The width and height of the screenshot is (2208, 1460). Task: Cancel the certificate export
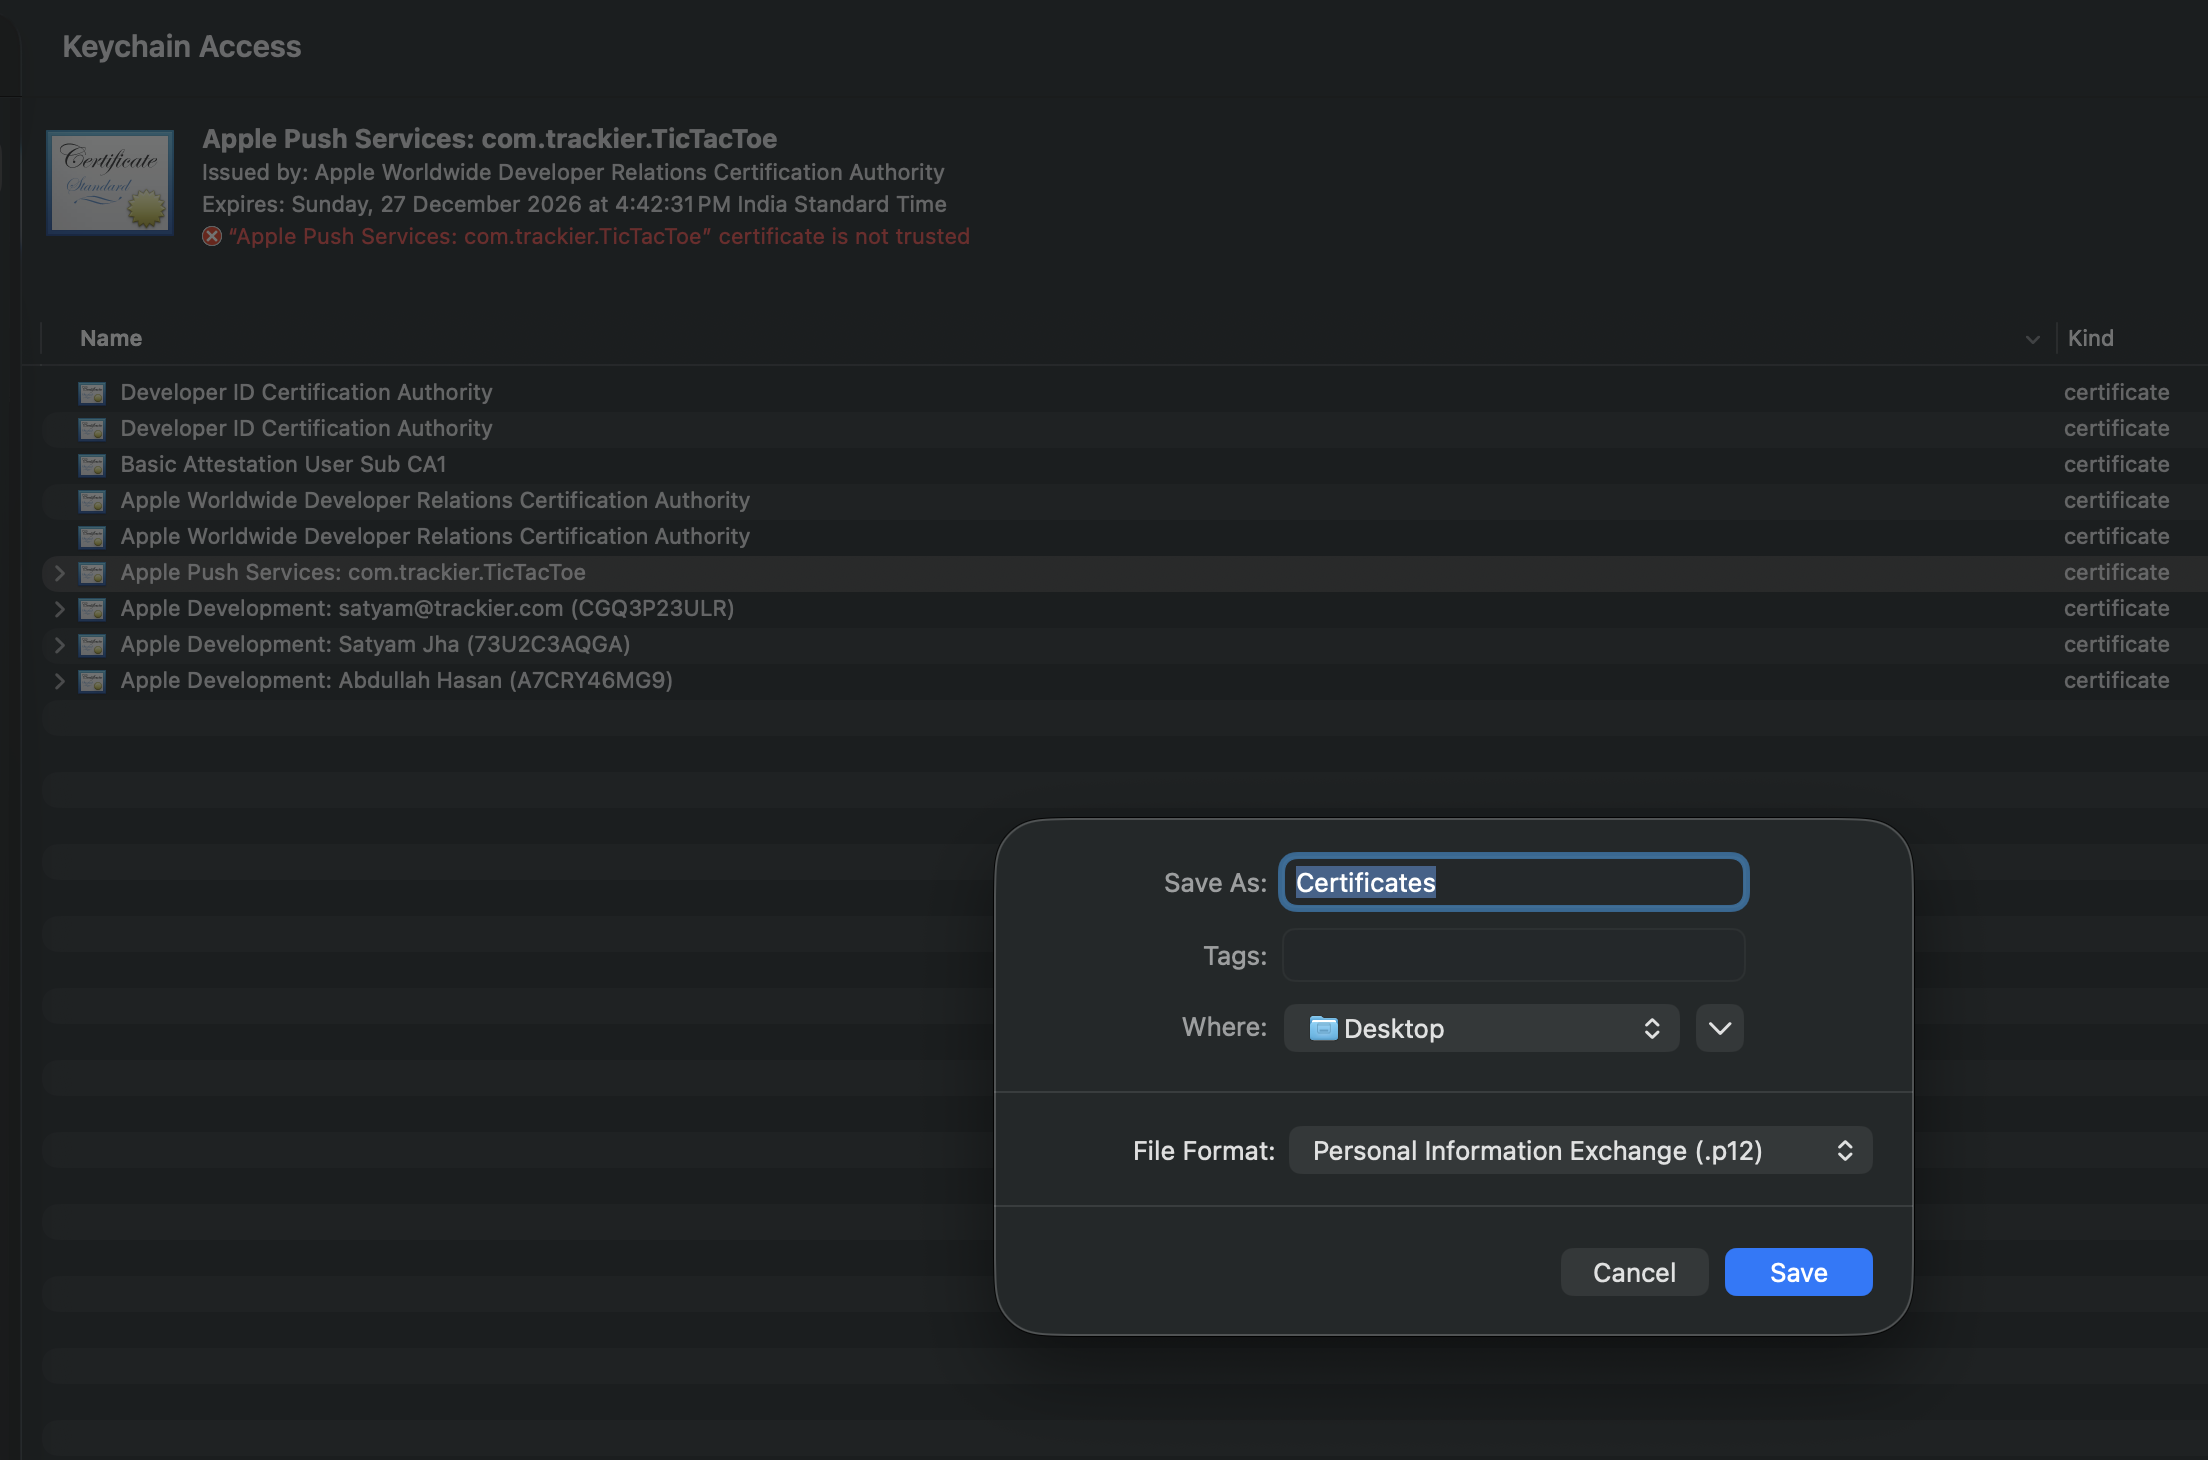[1633, 1271]
